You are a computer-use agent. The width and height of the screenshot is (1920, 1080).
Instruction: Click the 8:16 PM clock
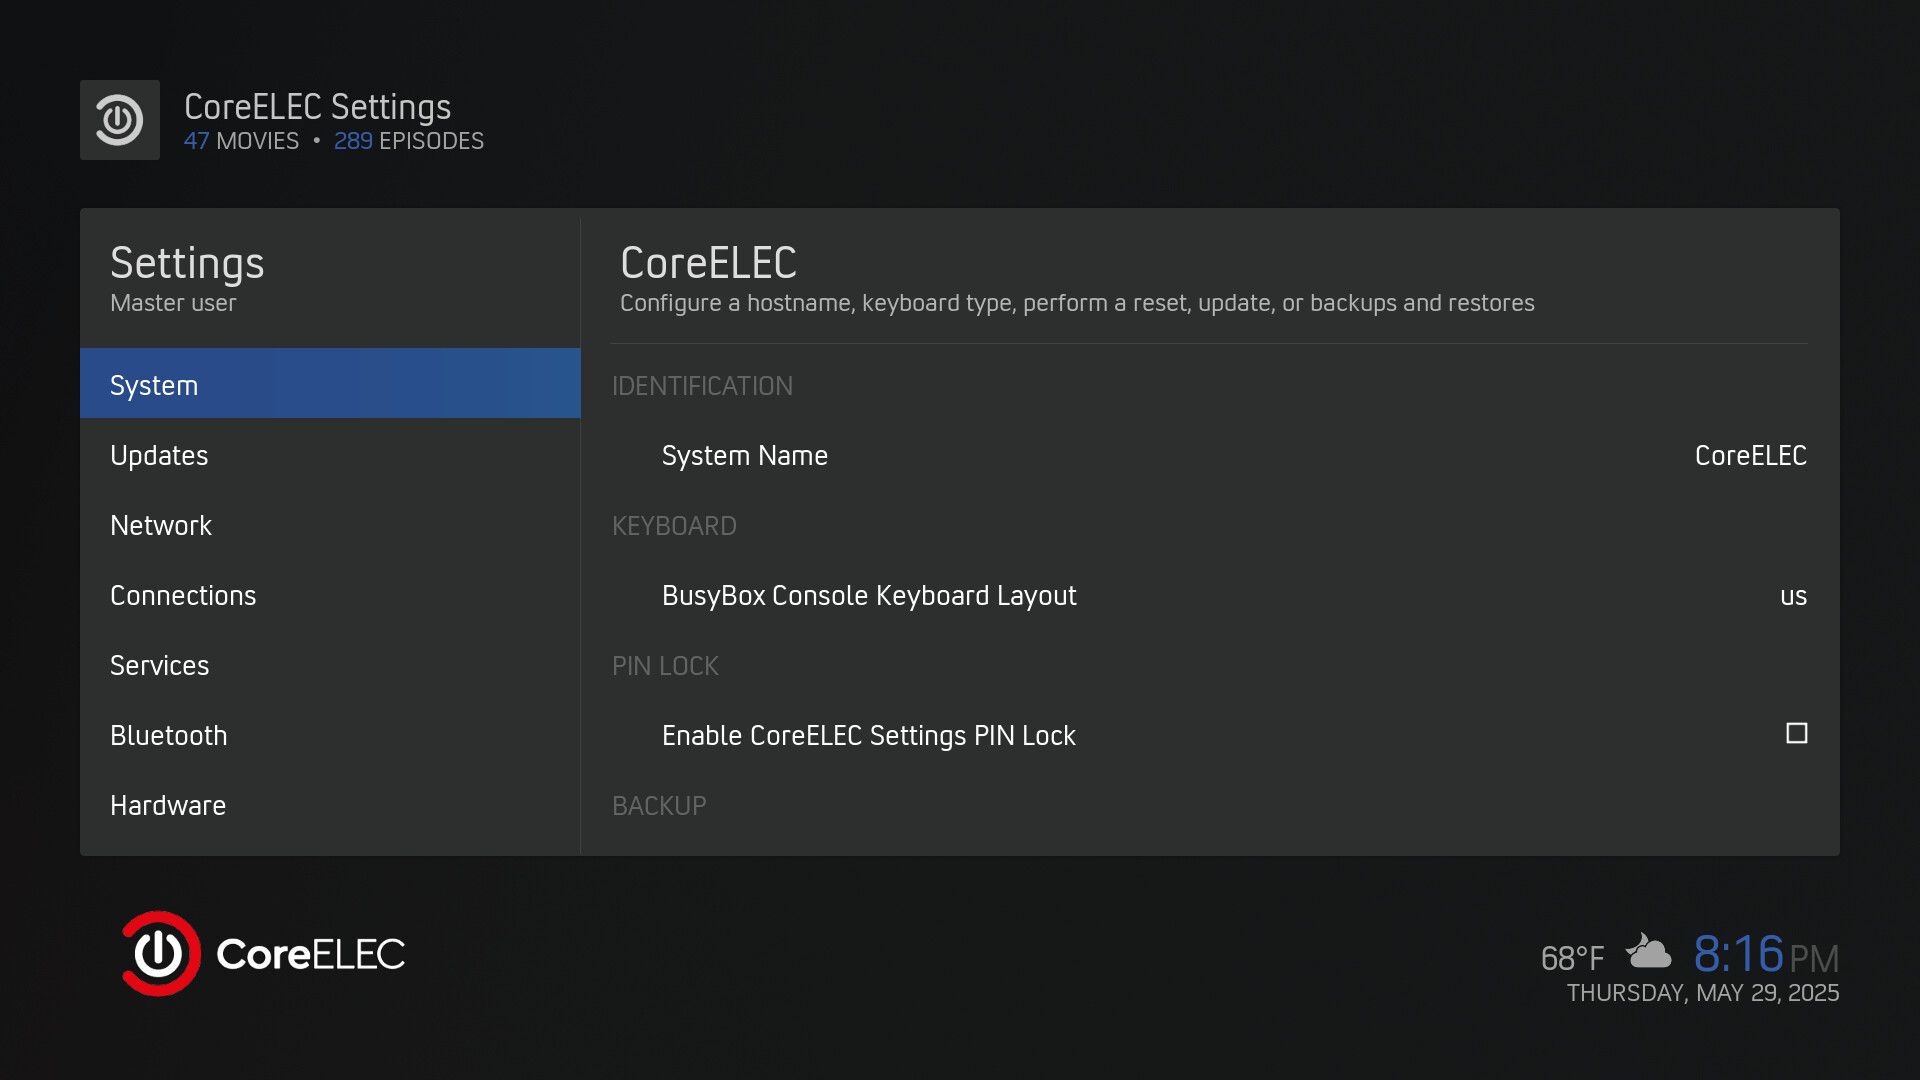coord(1765,955)
